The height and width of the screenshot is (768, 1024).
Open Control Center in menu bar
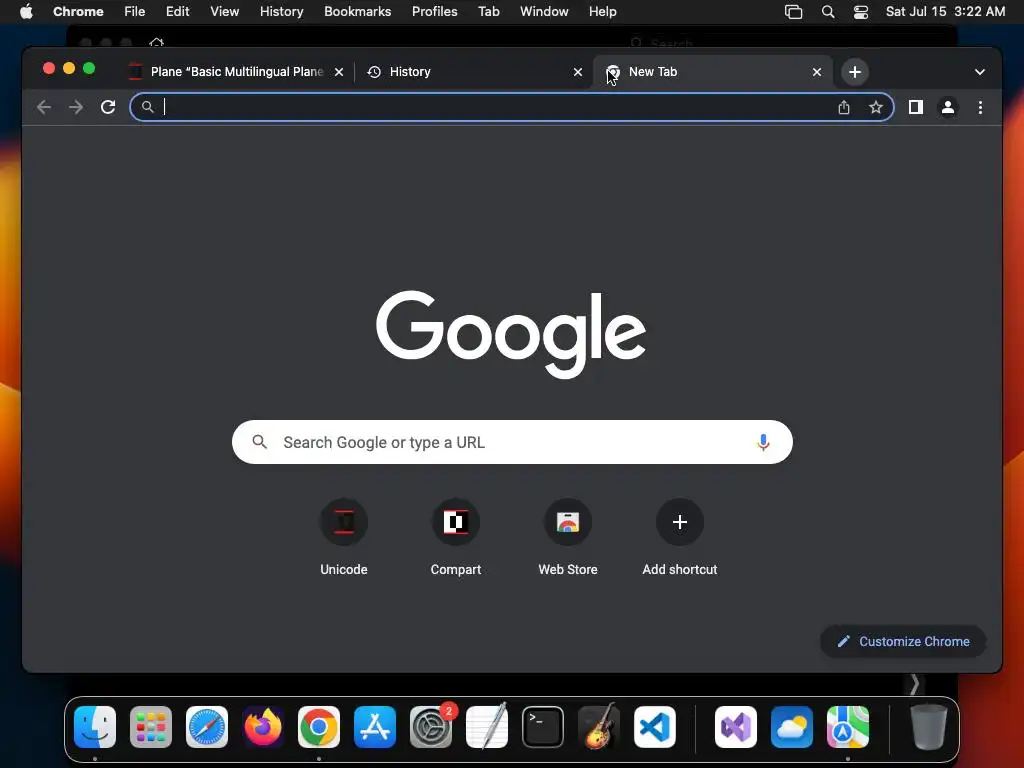point(861,12)
